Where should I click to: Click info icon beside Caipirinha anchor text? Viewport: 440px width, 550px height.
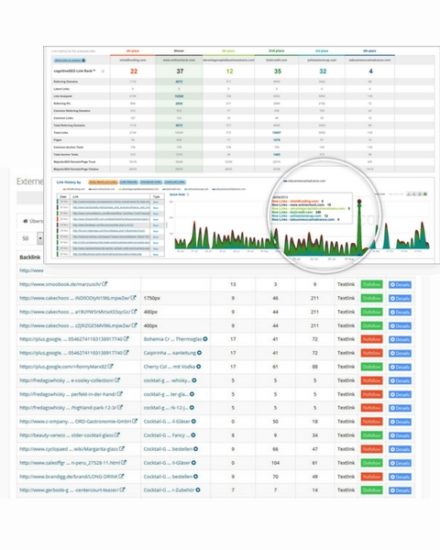tap(199, 353)
